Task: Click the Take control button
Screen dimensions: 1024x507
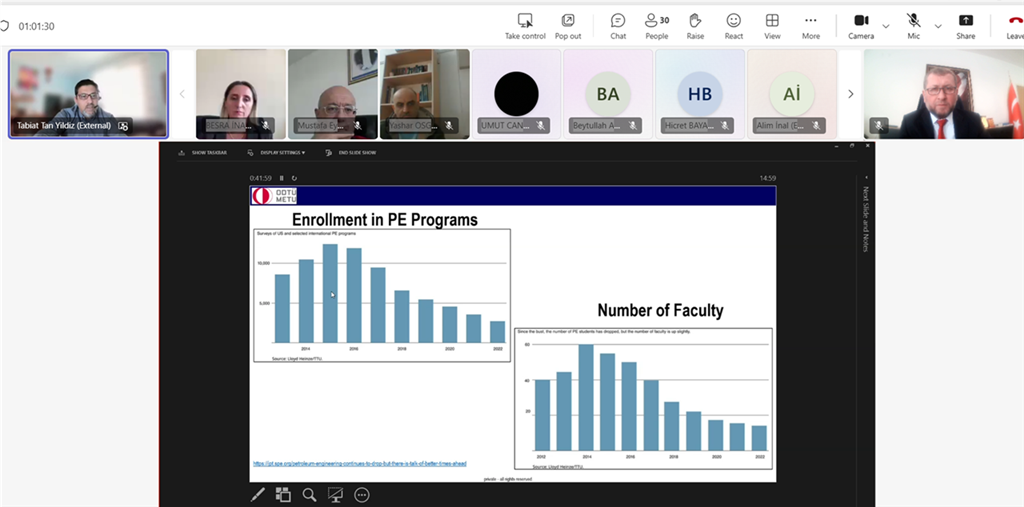Action: [x=525, y=26]
